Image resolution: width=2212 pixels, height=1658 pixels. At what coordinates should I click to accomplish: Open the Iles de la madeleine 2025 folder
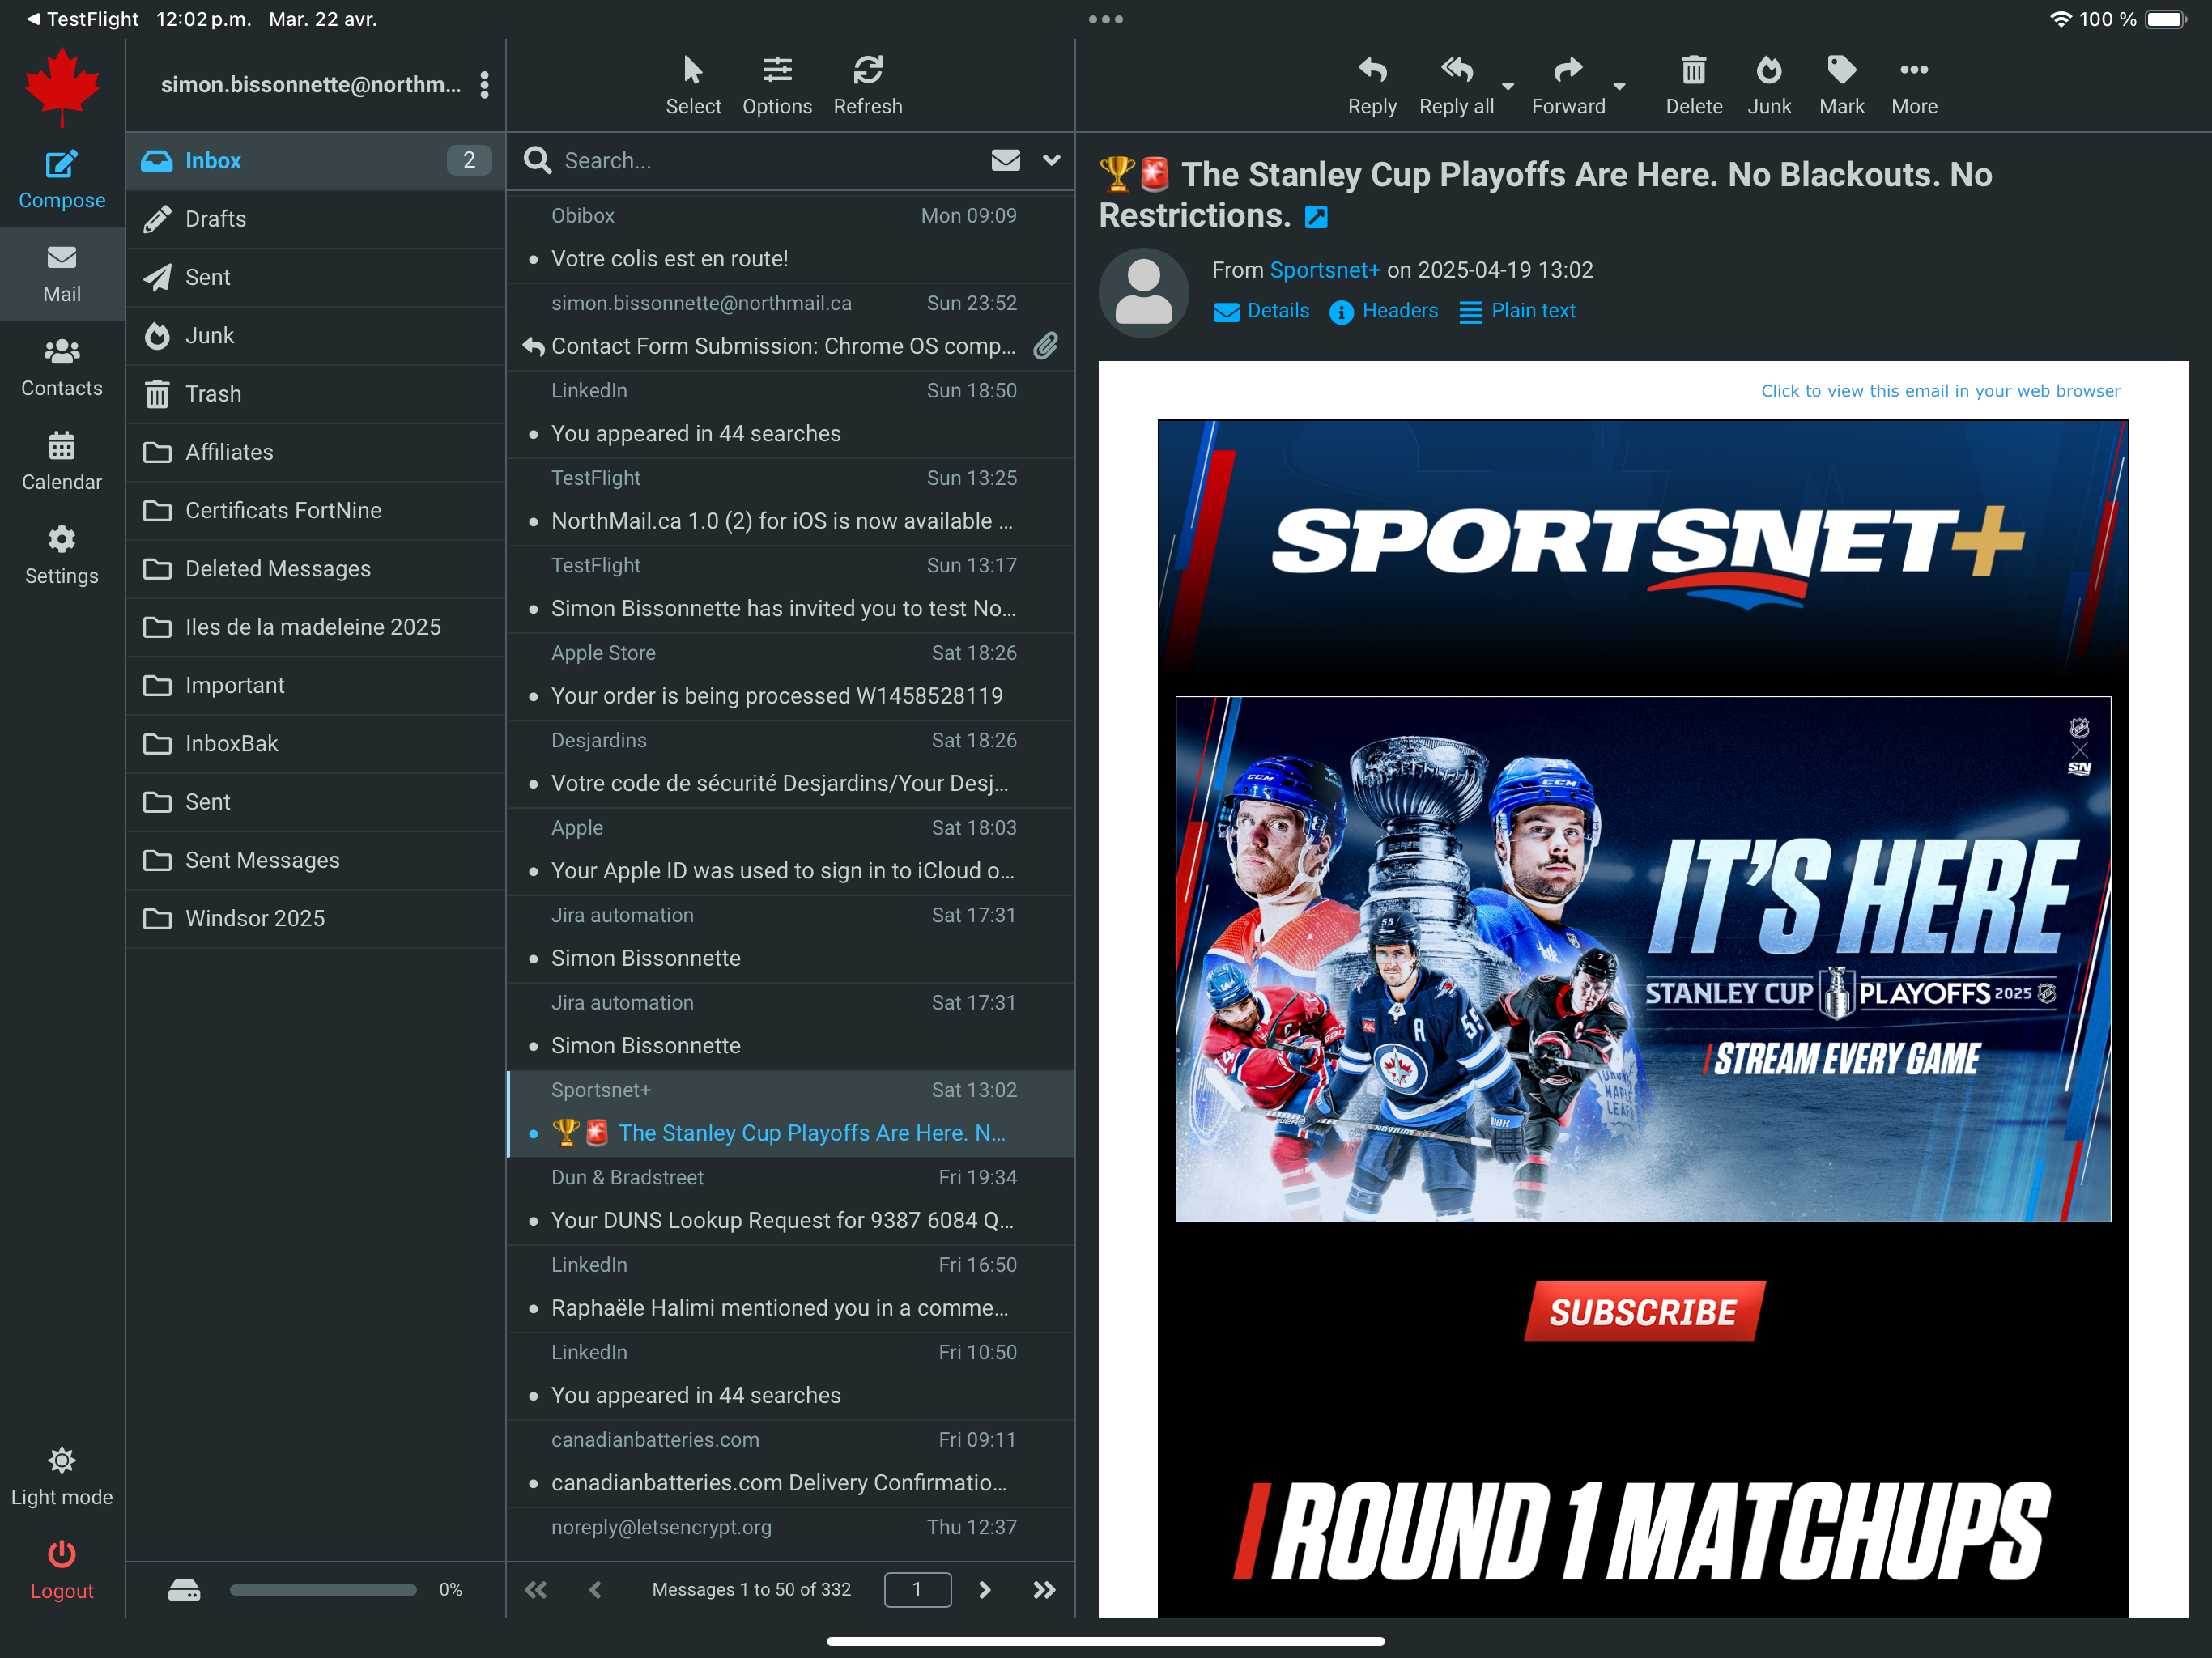point(316,627)
